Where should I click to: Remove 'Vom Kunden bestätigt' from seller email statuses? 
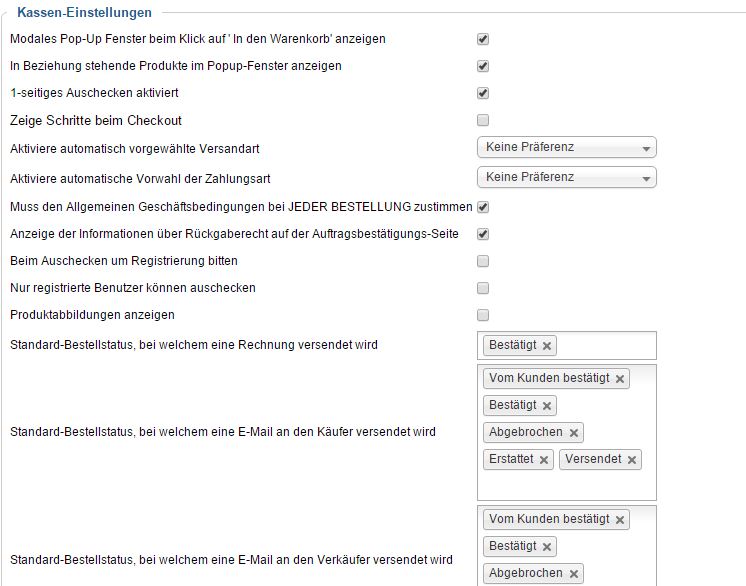coord(620,520)
